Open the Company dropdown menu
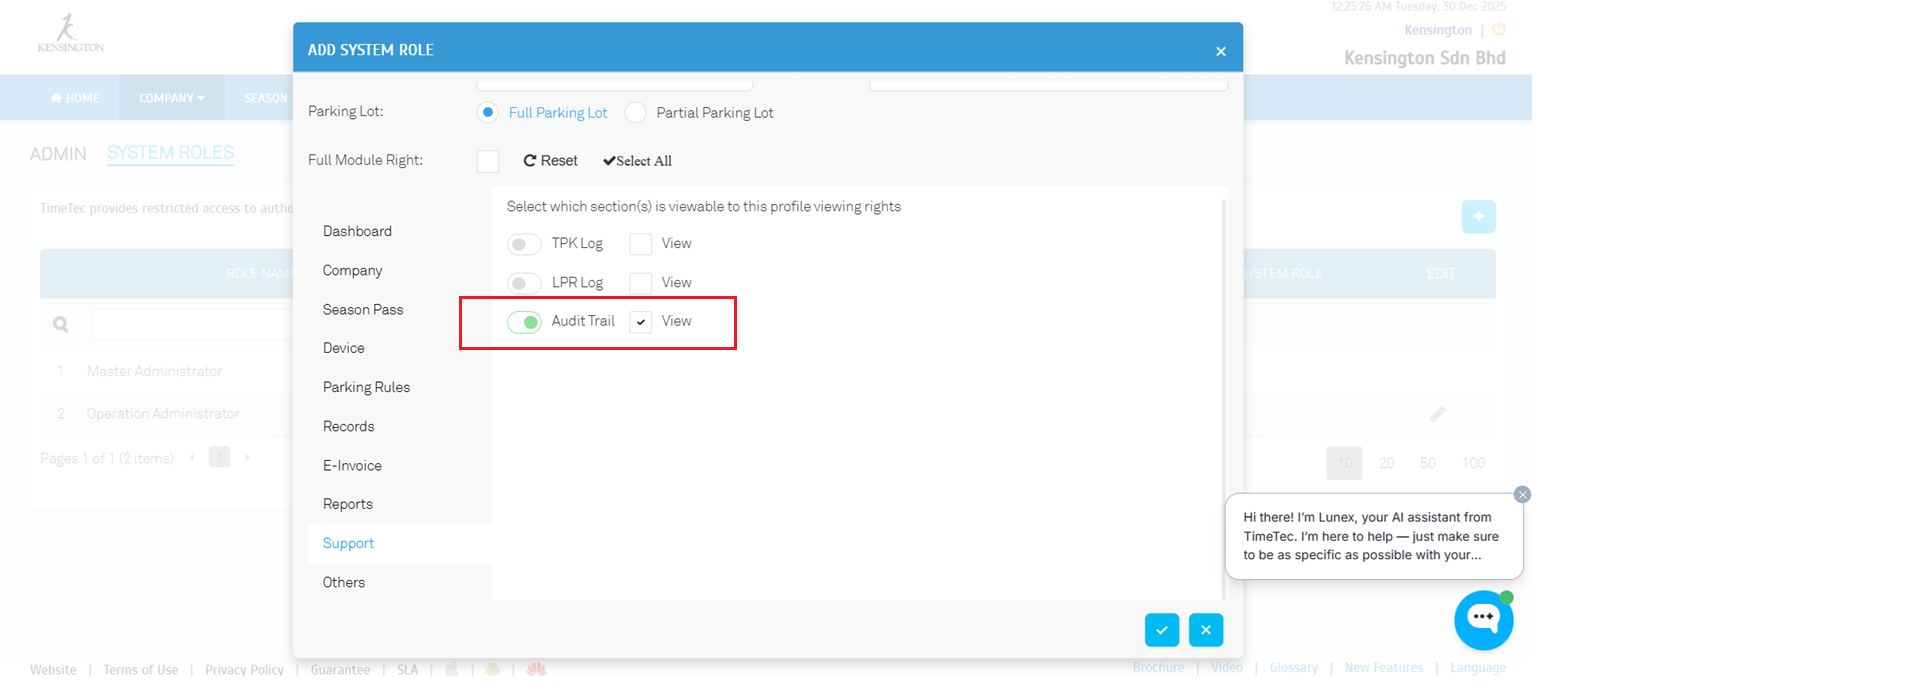Screen dimensions: 1910x696 pos(171,98)
